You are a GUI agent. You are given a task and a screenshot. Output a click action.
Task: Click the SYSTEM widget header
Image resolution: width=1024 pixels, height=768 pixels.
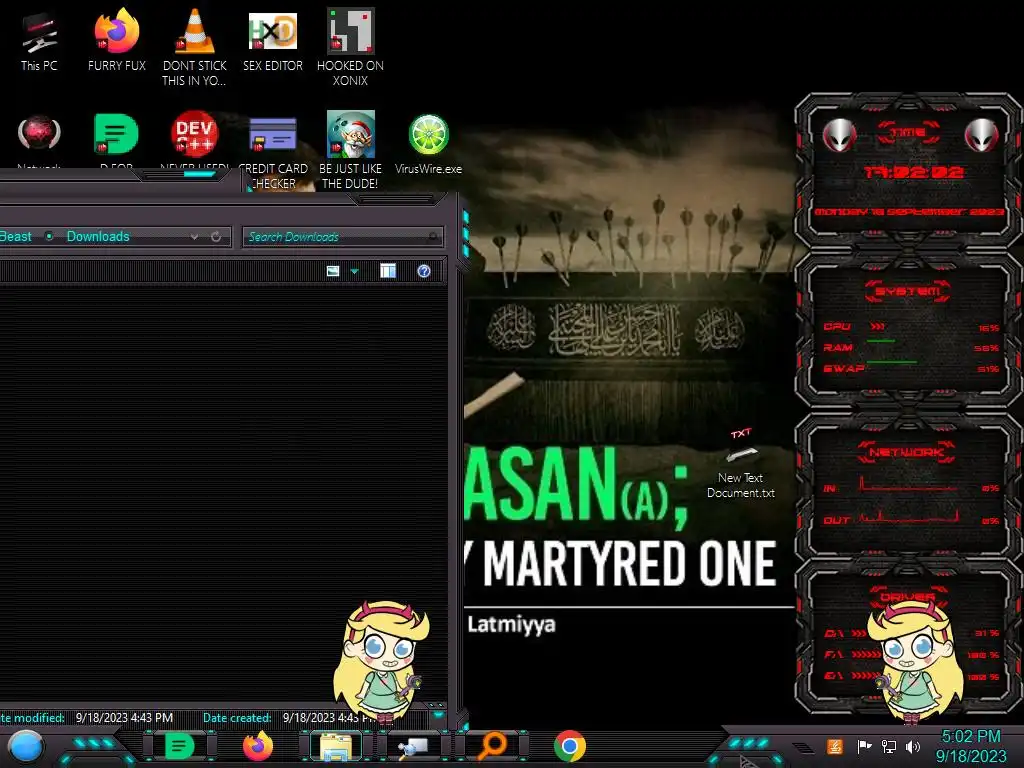pos(908,291)
